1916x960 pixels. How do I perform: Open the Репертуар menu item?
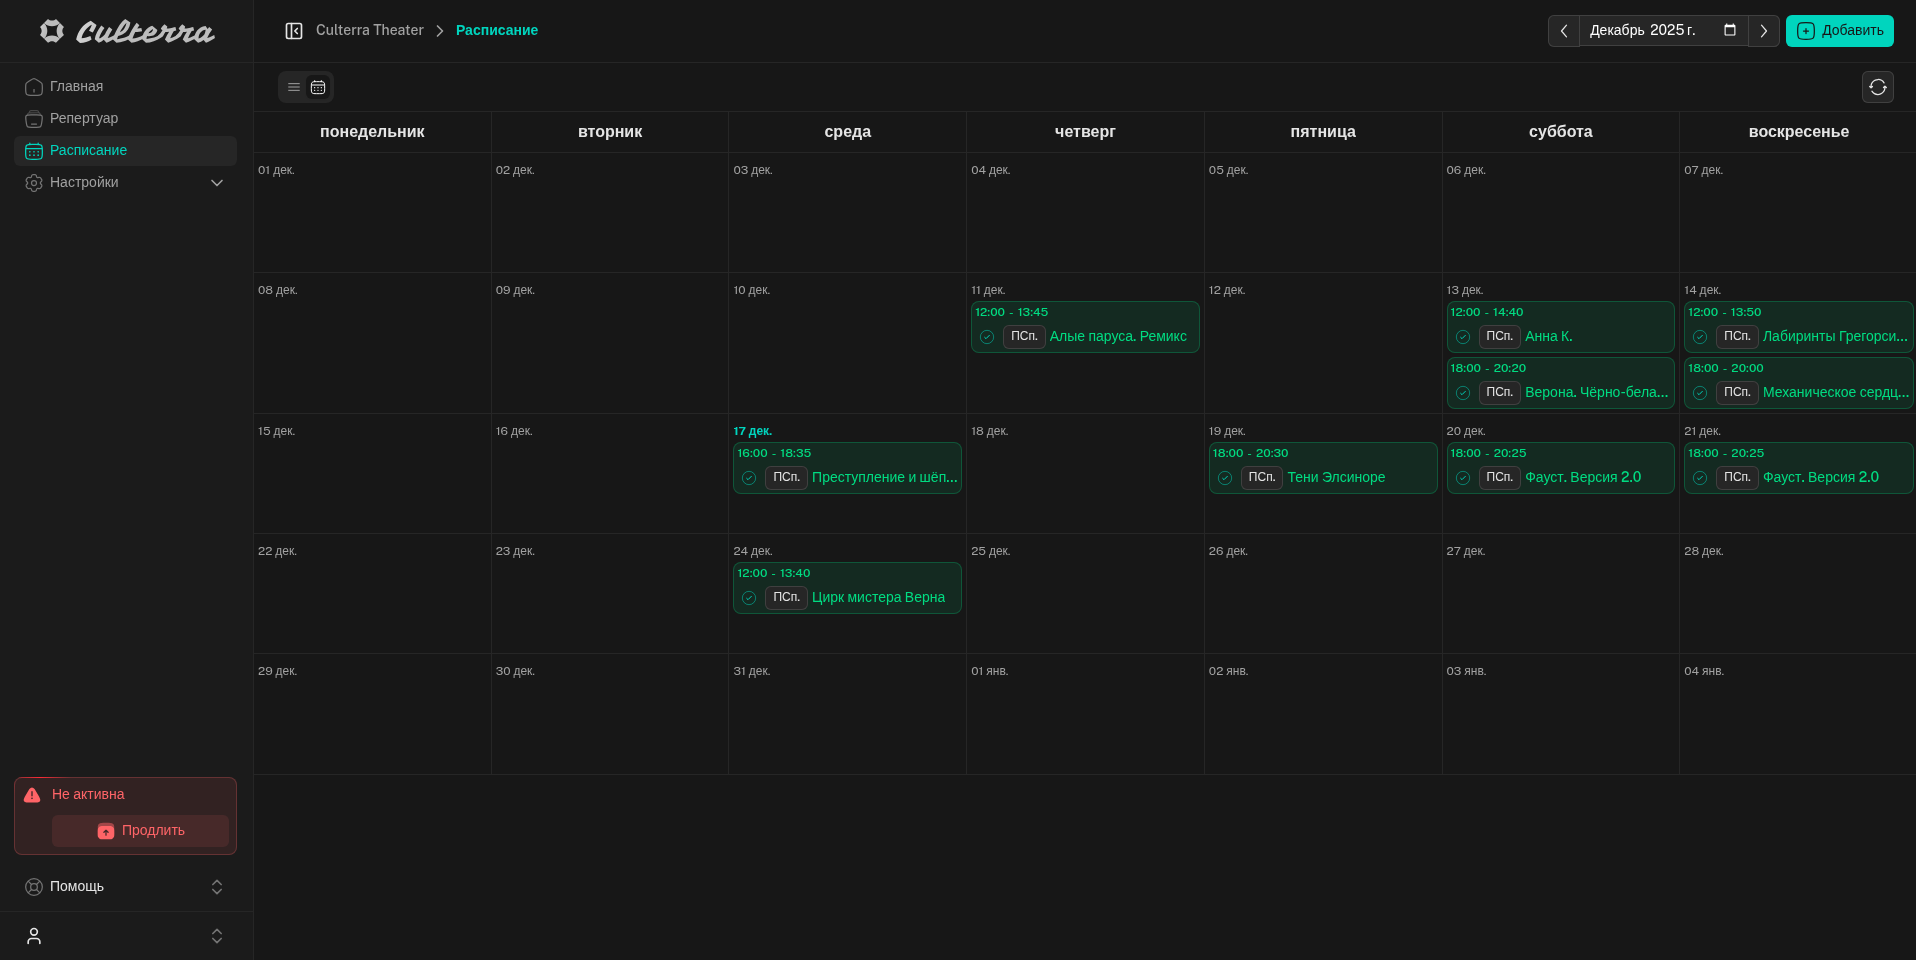84,119
